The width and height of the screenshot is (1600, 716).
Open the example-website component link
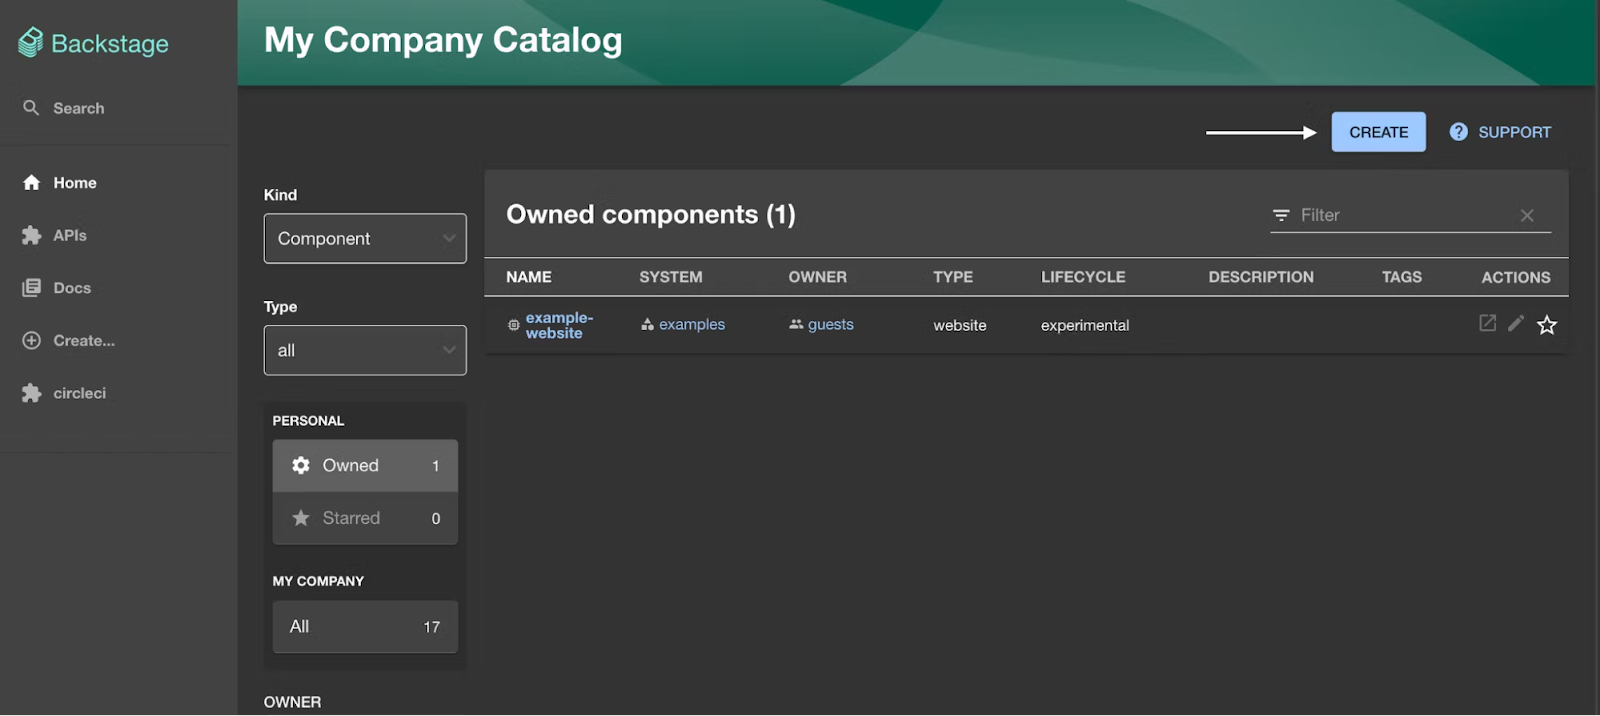[x=558, y=325]
